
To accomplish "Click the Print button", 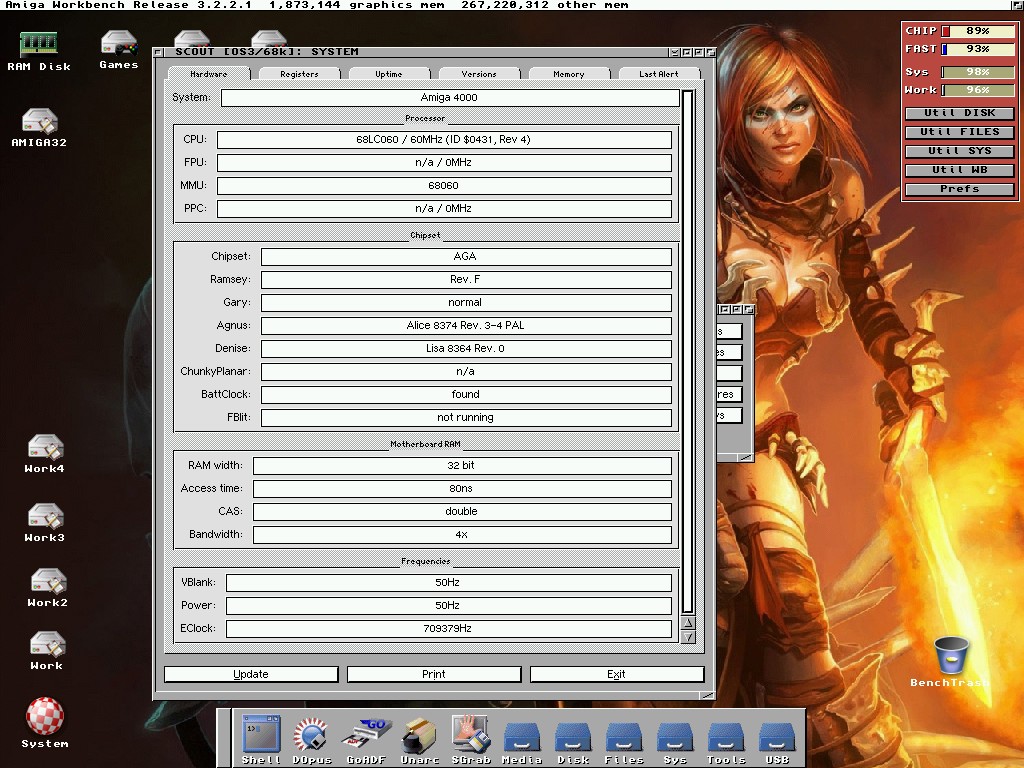I will (x=434, y=674).
